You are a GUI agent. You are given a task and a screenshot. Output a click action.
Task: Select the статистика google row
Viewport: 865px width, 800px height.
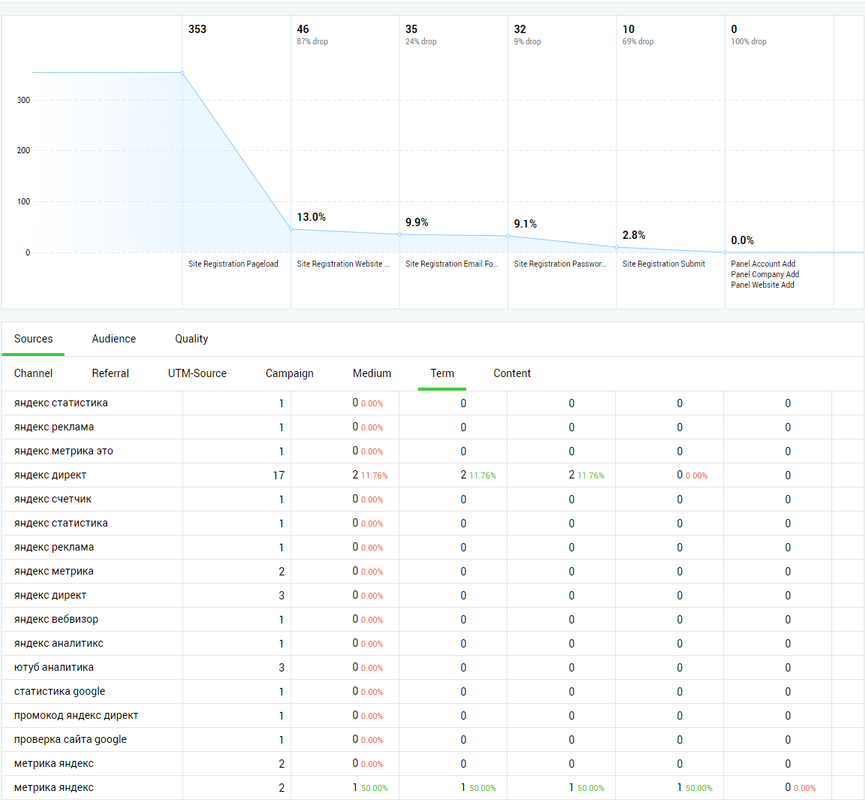432,691
